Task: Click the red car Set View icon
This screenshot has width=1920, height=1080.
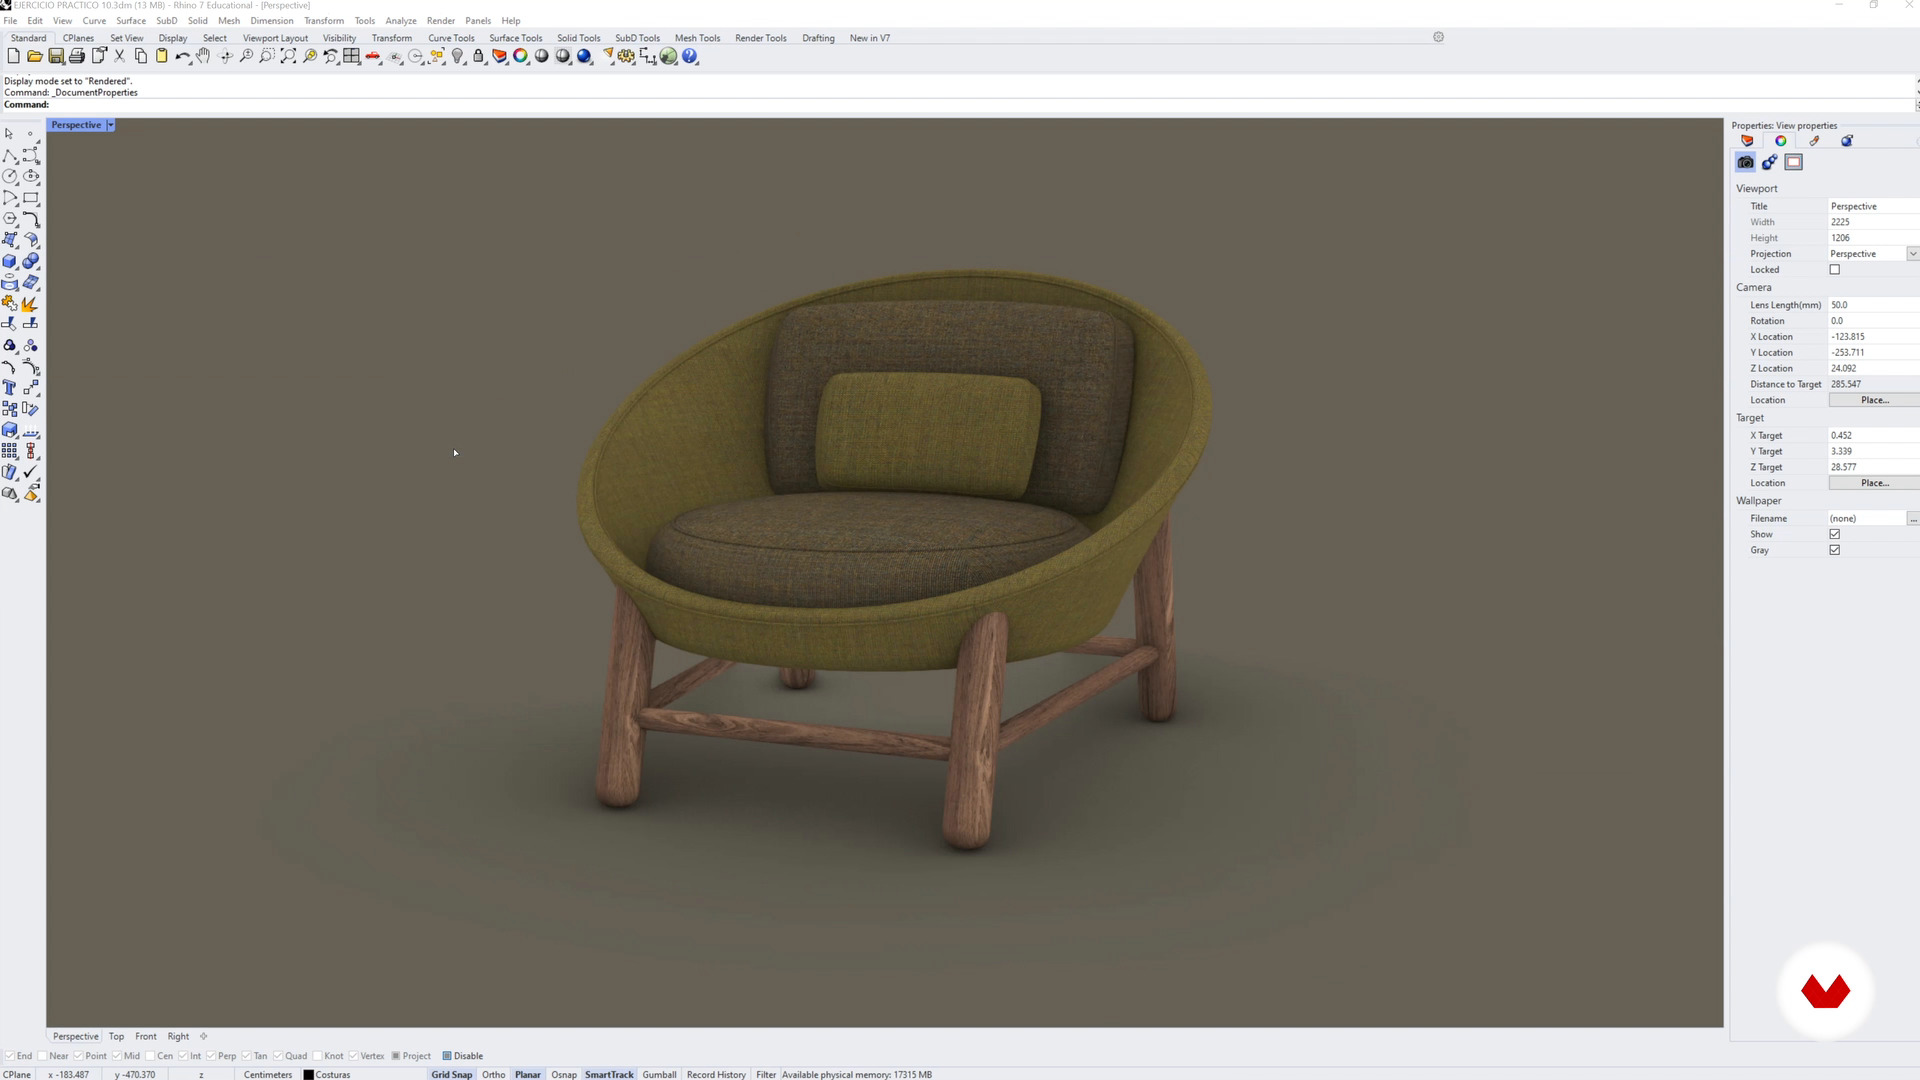Action: tap(373, 56)
